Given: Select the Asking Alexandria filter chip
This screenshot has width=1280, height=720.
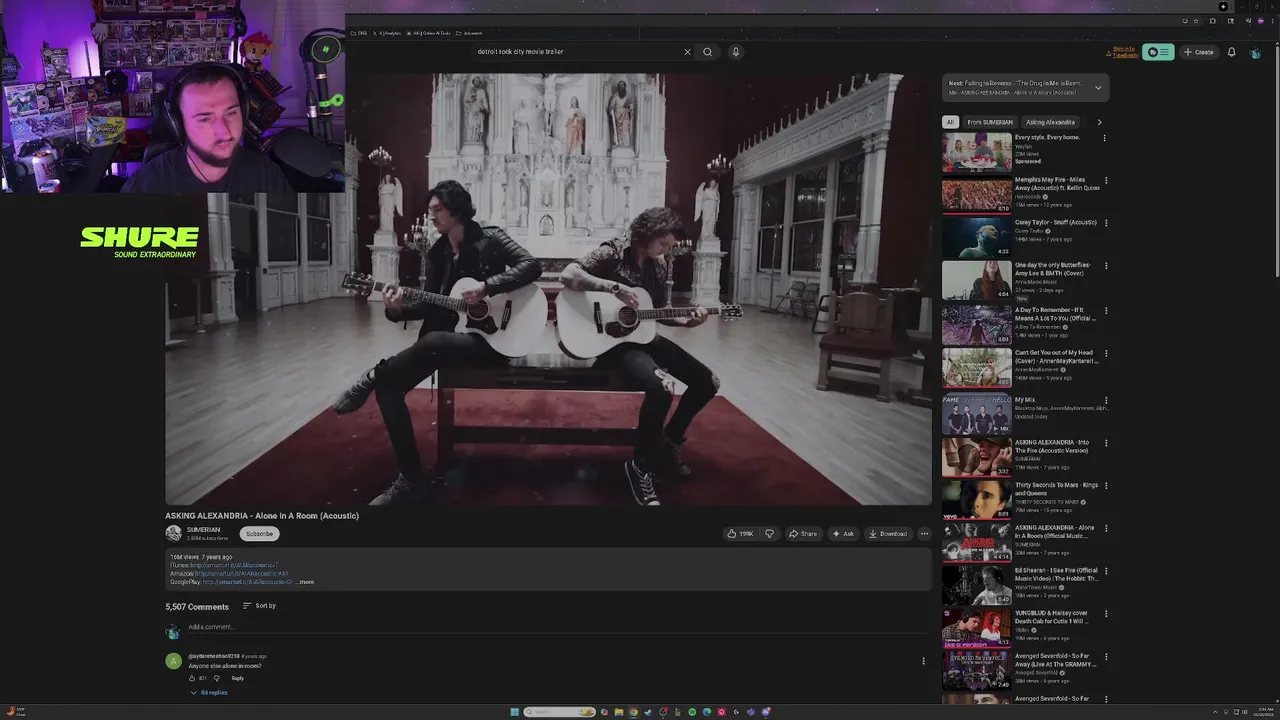Looking at the screenshot, I should (1050, 122).
